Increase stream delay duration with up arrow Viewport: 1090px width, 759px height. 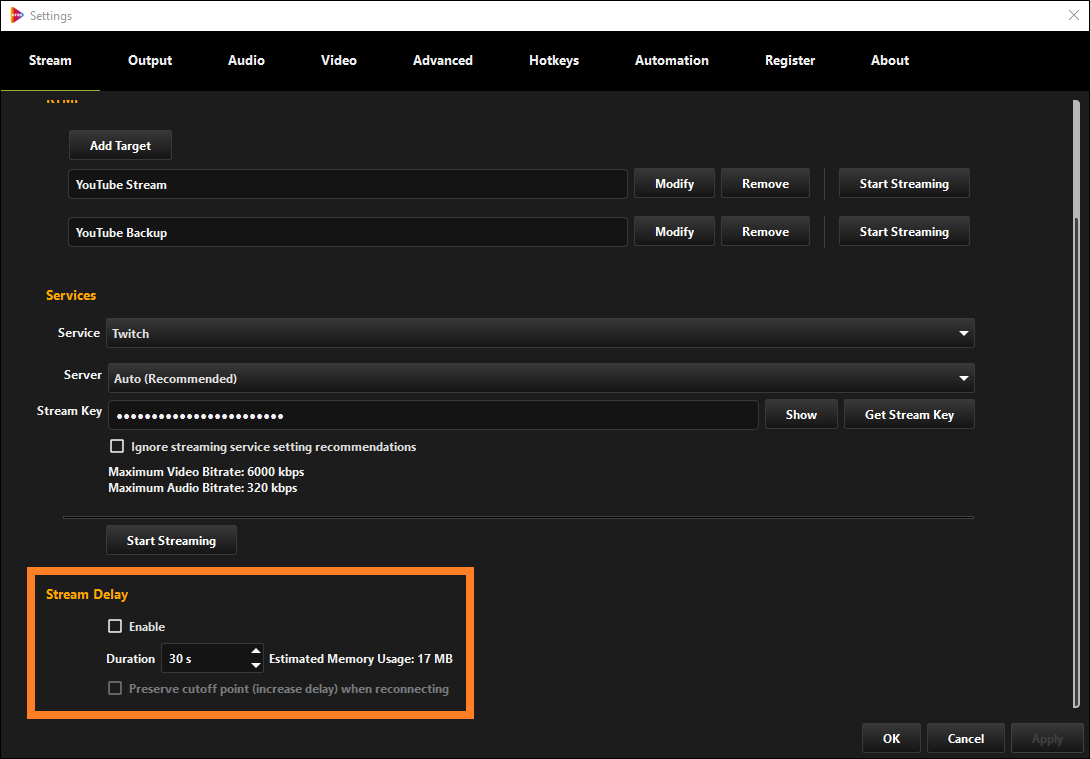(257, 651)
